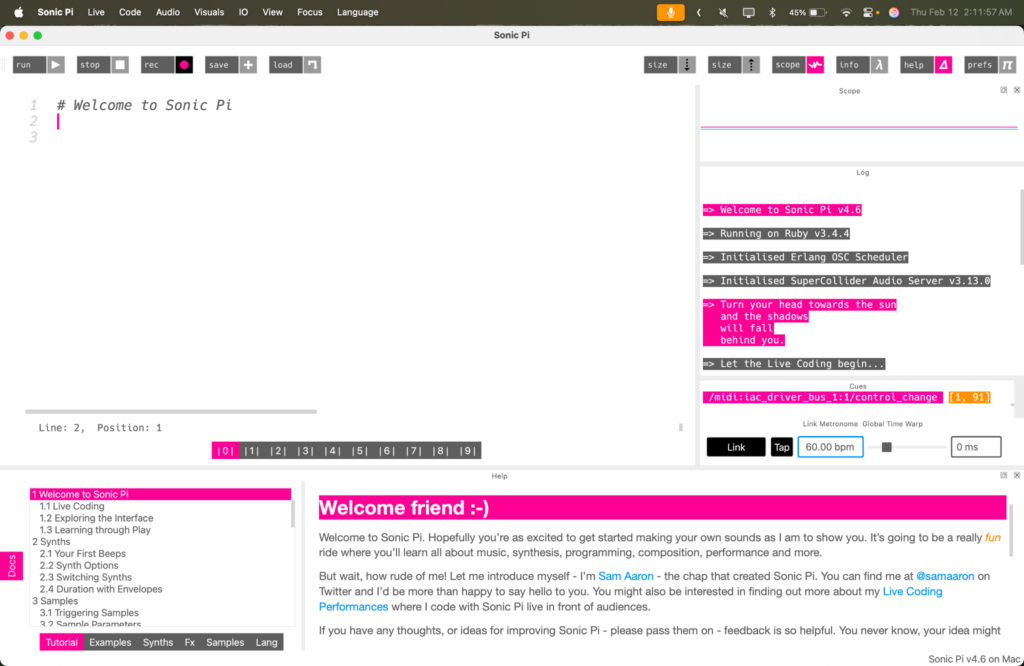Enable Link metronome sync
Screen dimensions: 1024x666
pyautogui.click(x=736, y=446)
